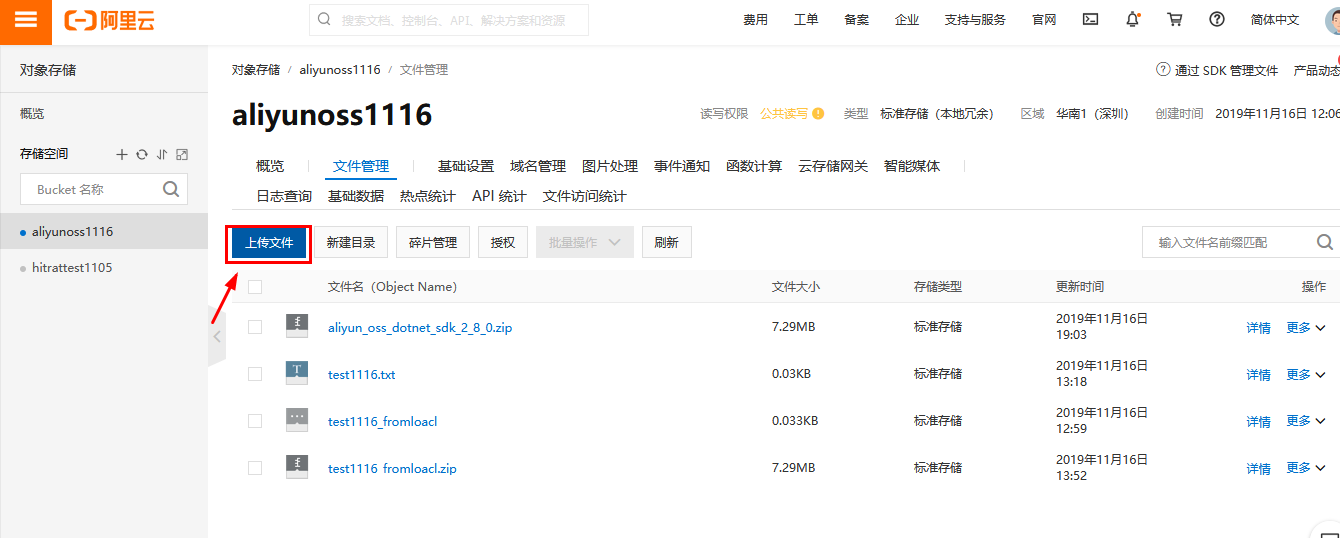Image resolution: width=1340 pixels, height=538 pixels.
Task: Select the 文件管理 tab
Action: click(361, 166)
